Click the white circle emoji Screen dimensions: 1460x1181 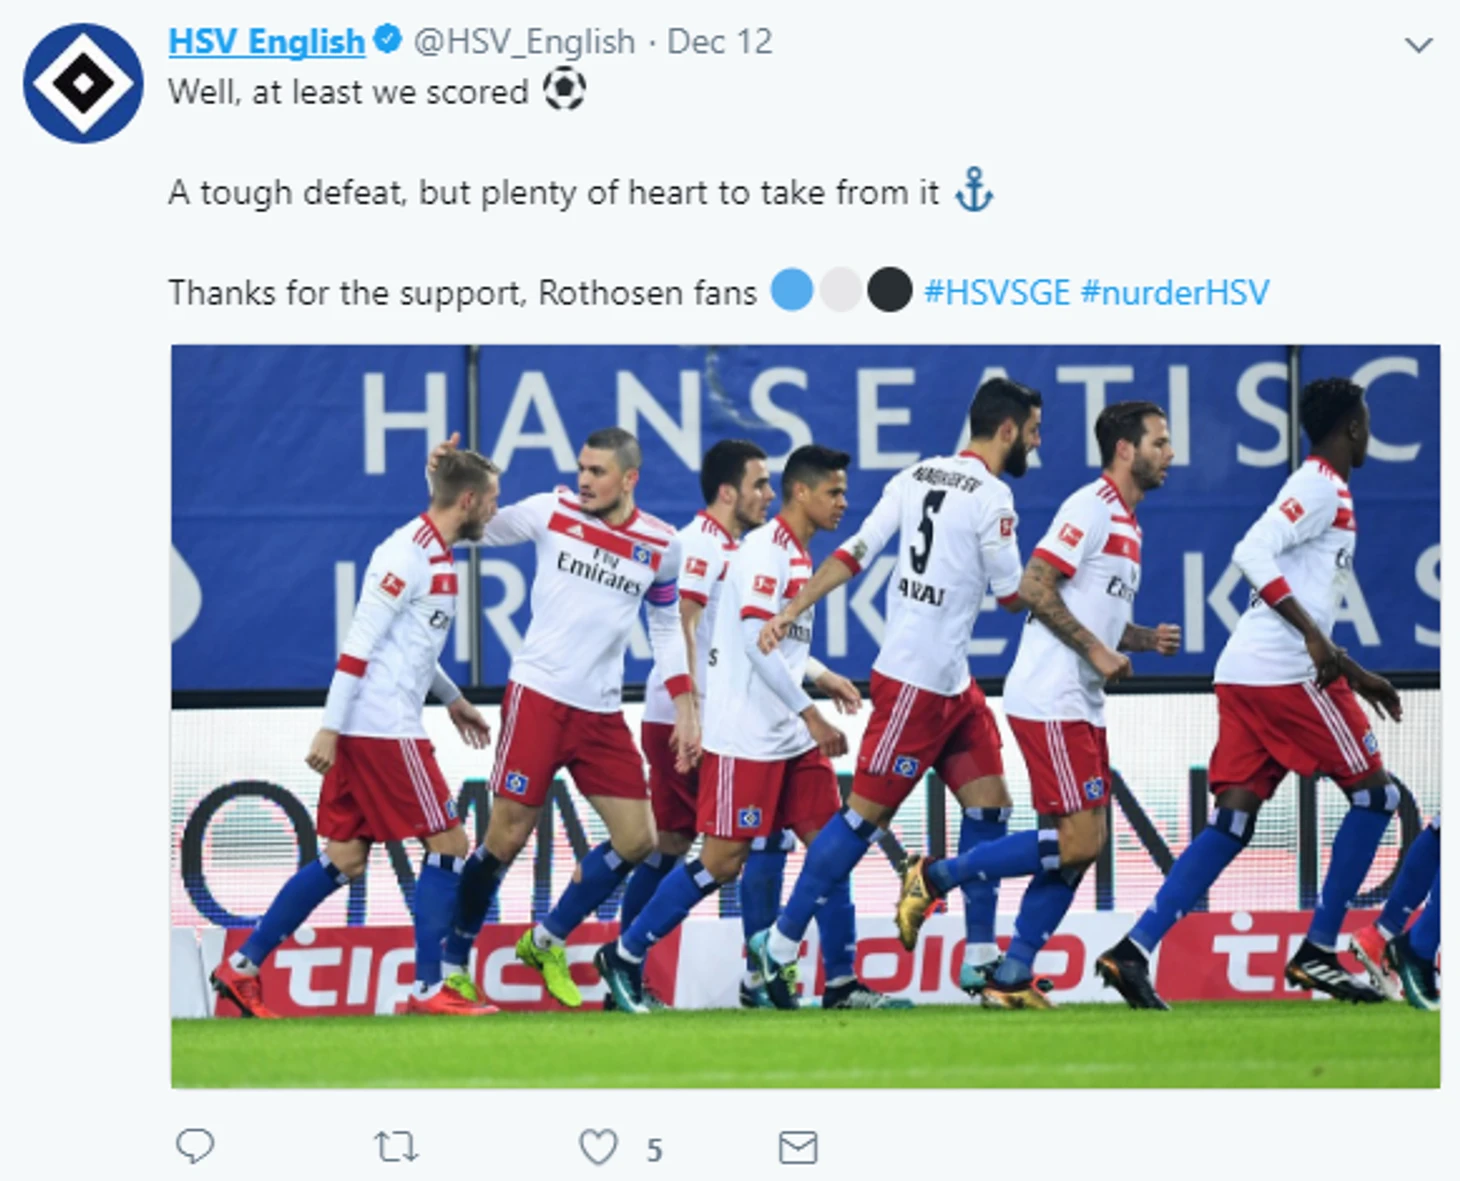841,290
